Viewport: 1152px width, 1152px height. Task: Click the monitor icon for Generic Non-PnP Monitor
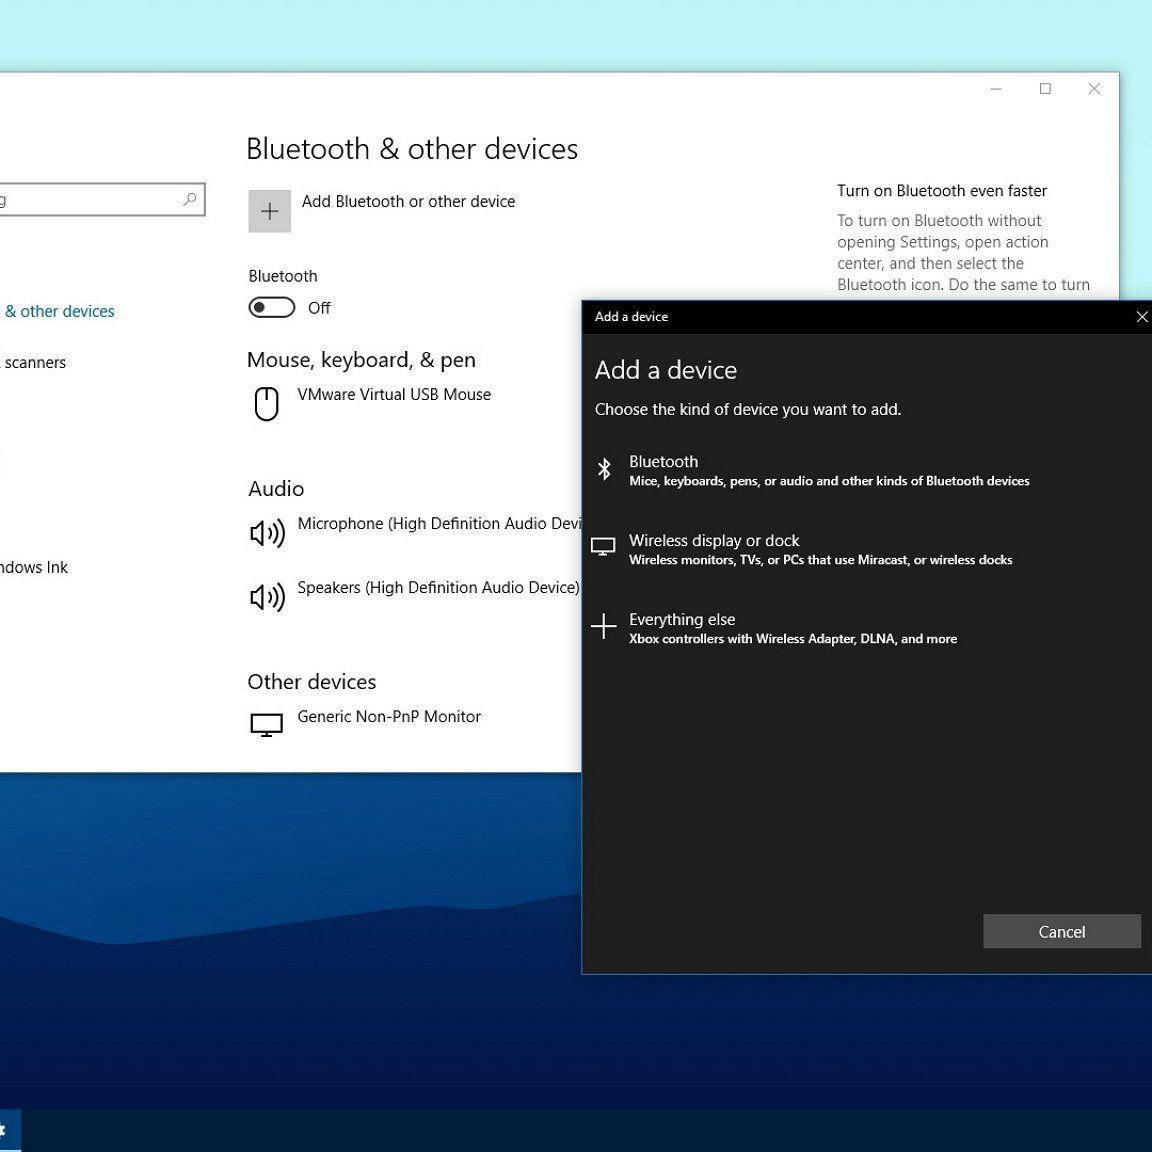(x=266, y=725)
